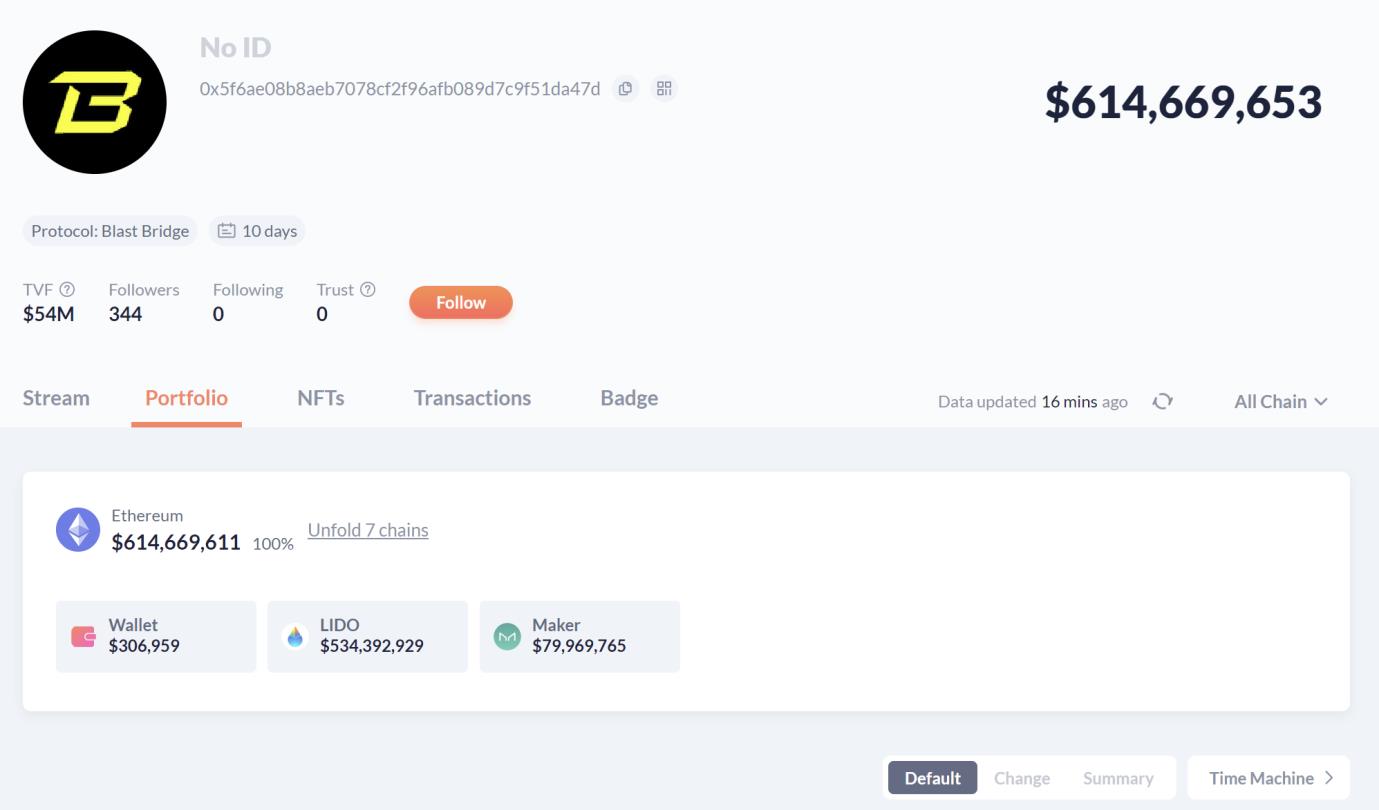
Task: Expand the Time Machine panel
Action: (1269, 778)
